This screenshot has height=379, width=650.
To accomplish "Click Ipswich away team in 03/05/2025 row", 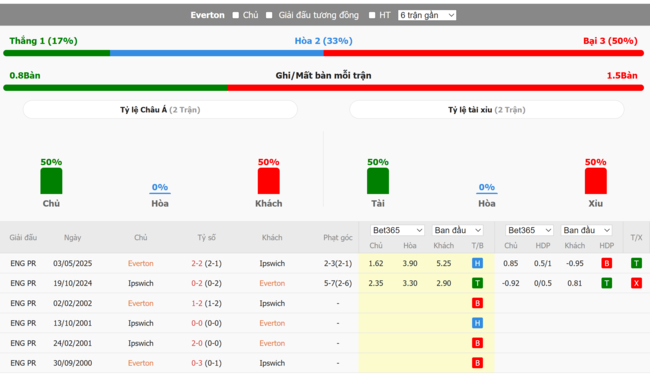I will point(272,263).
